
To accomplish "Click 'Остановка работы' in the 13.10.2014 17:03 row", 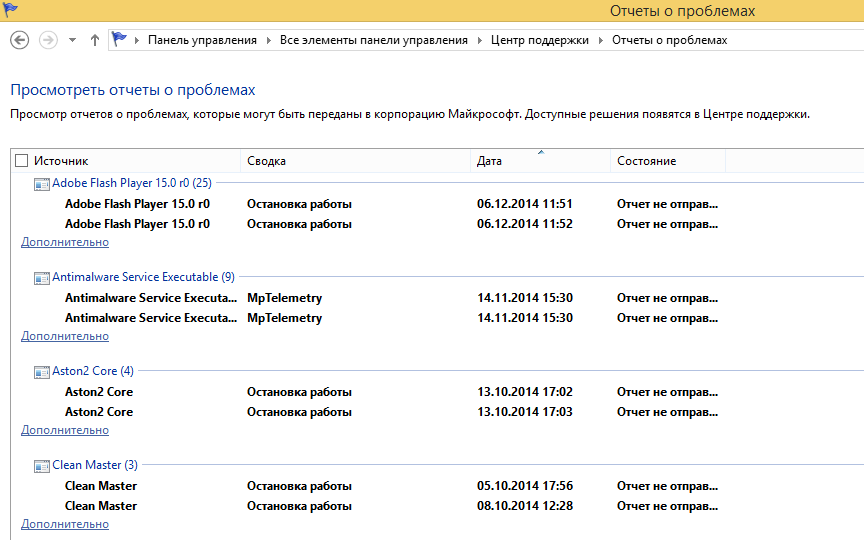I will tap(299, 412).
